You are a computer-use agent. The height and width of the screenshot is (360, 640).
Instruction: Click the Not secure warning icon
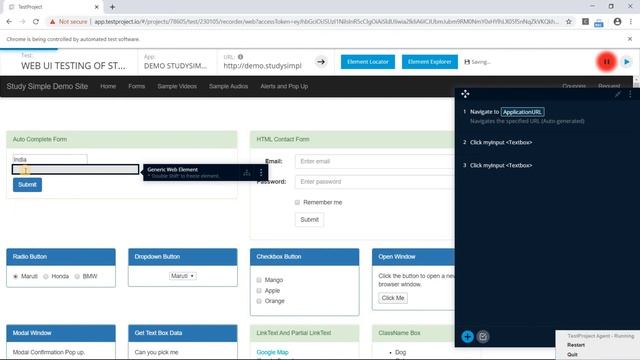point(52,22)
